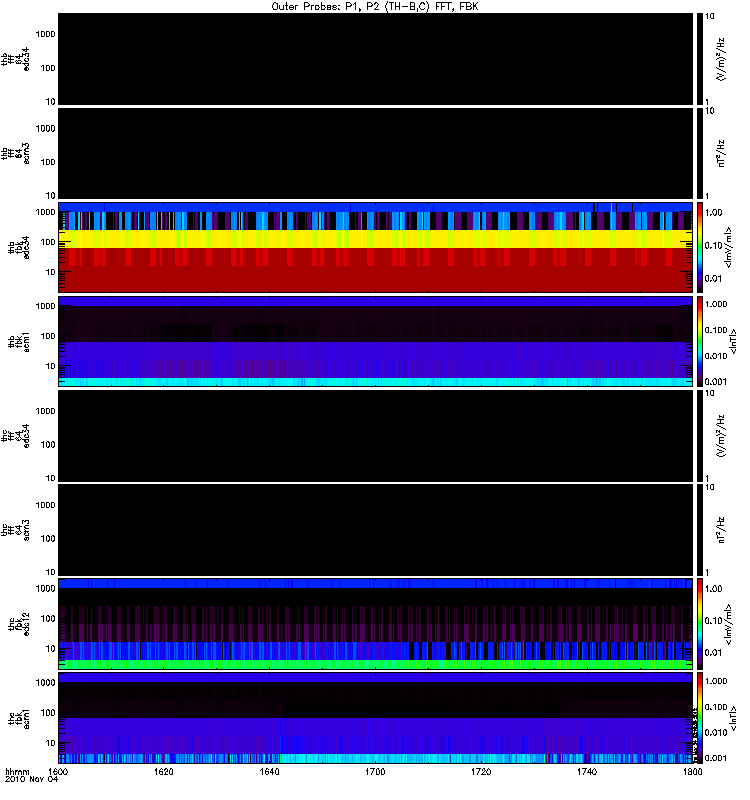Click the '1600' time axis label

58,771
